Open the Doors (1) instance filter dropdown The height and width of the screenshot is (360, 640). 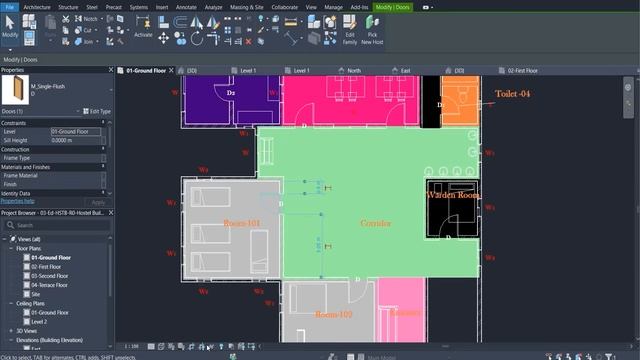point(78,111)
